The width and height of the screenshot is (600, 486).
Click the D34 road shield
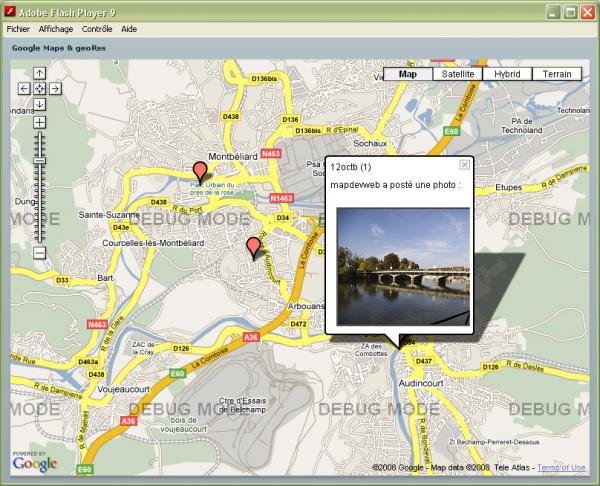pyautogui.click(x=283, y=218)
